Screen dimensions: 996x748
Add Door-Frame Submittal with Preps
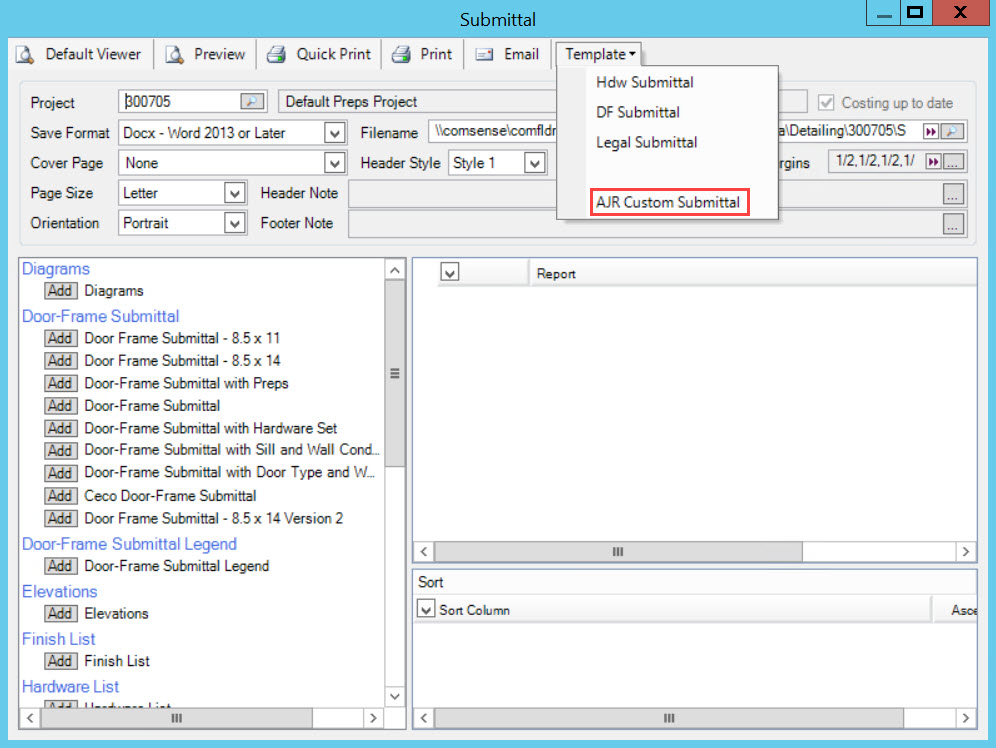tap(60, 384)
